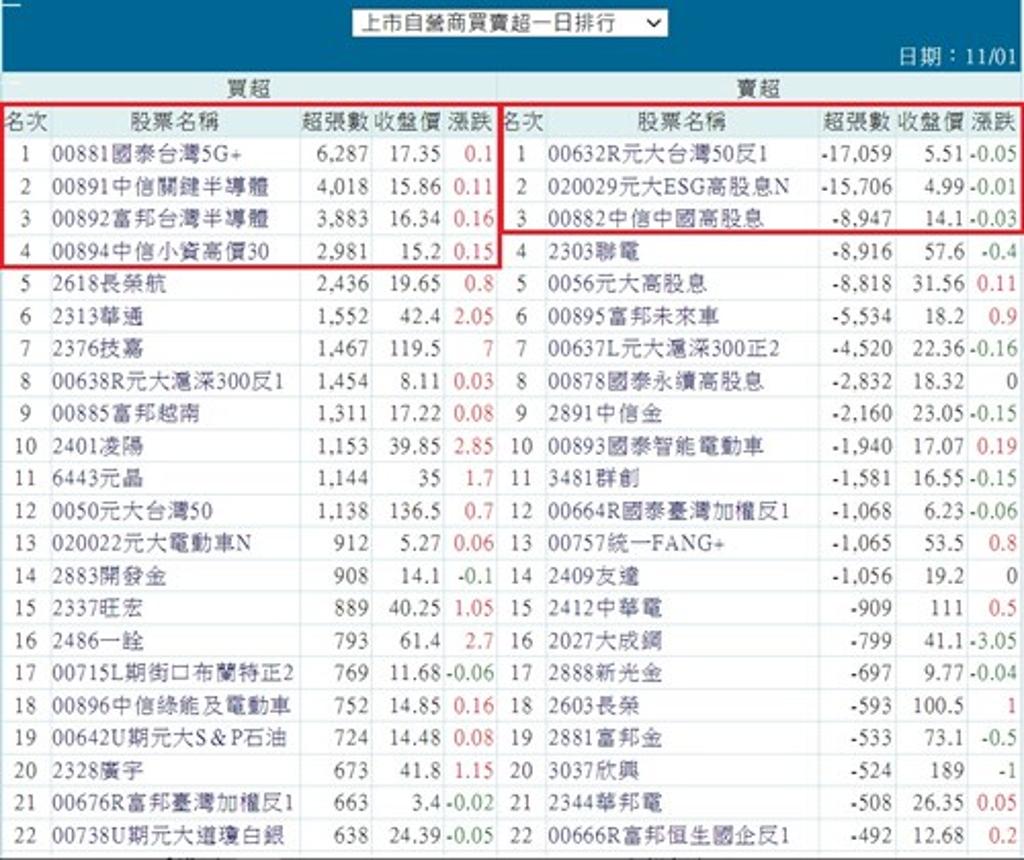Click 2881富邦金 stock name
1024x860 pixels.
click(605, 738)
